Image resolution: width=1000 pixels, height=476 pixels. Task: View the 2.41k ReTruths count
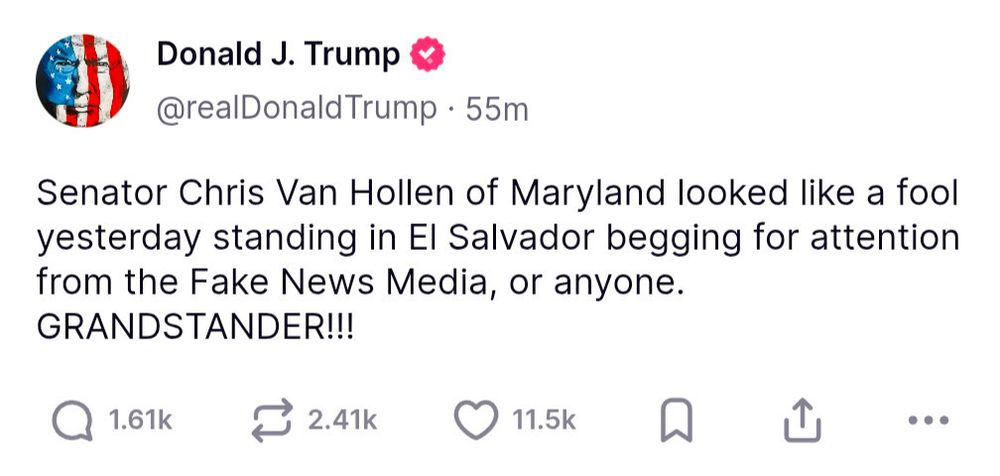pyautogui.click(x=342, y=421)
